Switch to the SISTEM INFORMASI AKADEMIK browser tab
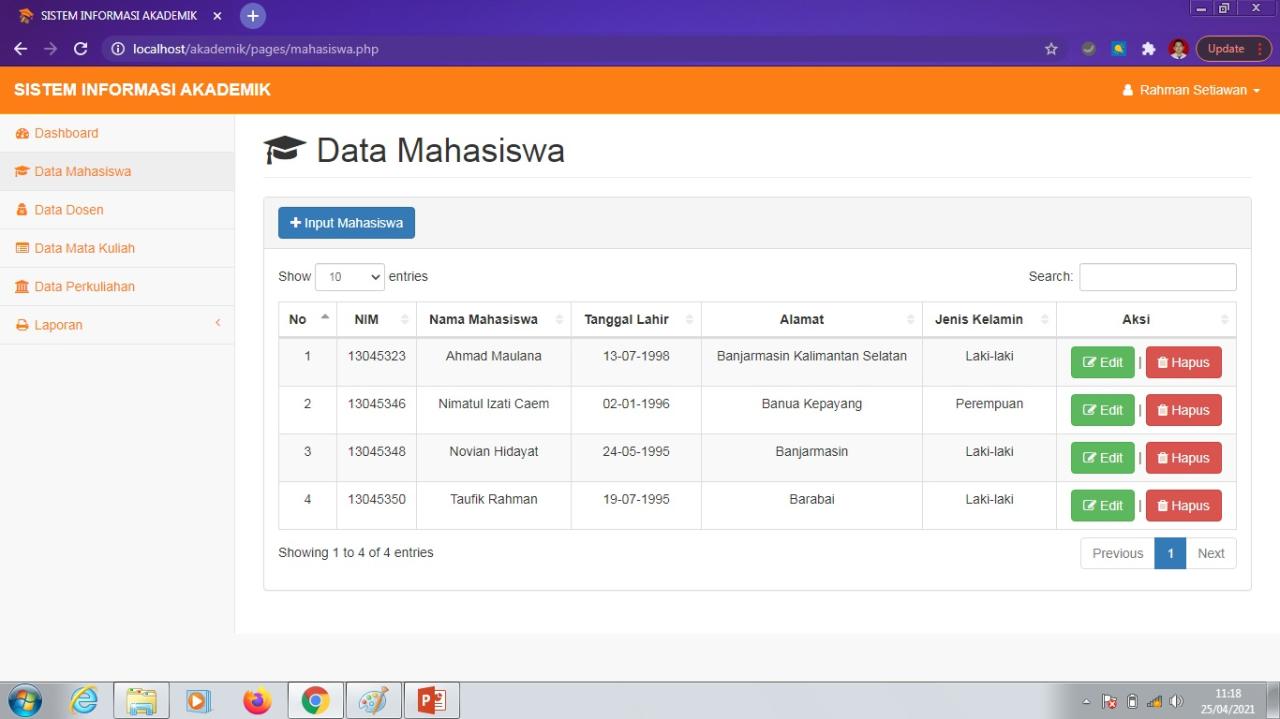 click(x=115, y=15)
